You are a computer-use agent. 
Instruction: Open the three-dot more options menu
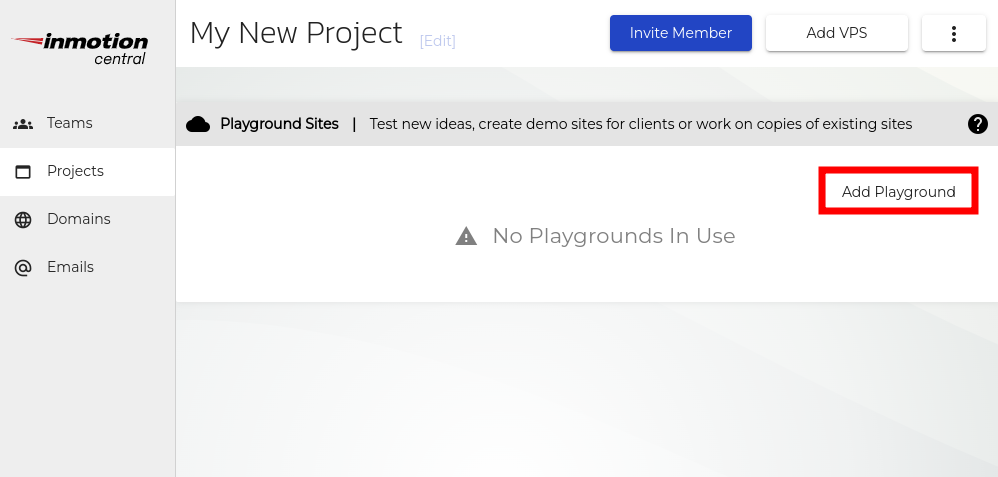coord(953,33)
